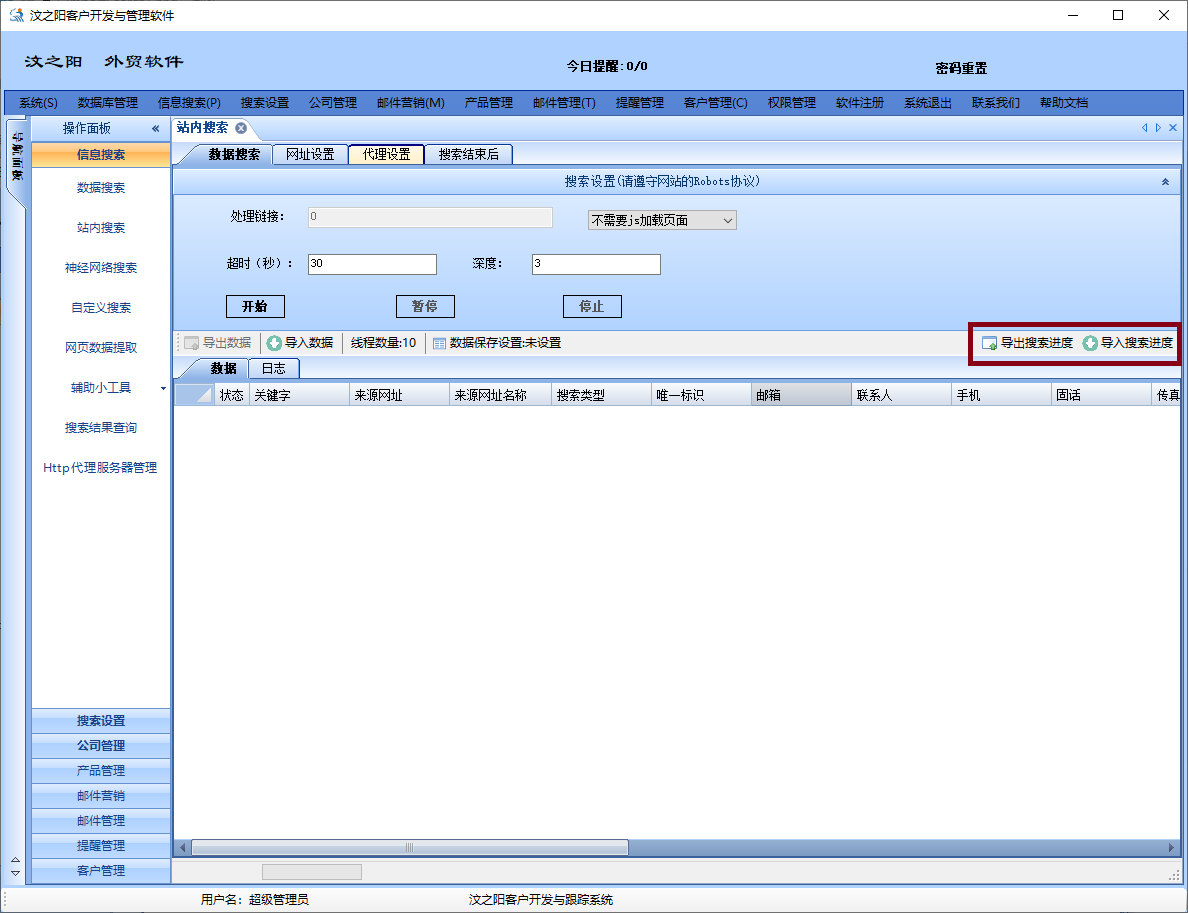Viewport: 1188px width, 913px height.
Task: Open 数据保存设置 table icon
Action: (x=439, y=343)
